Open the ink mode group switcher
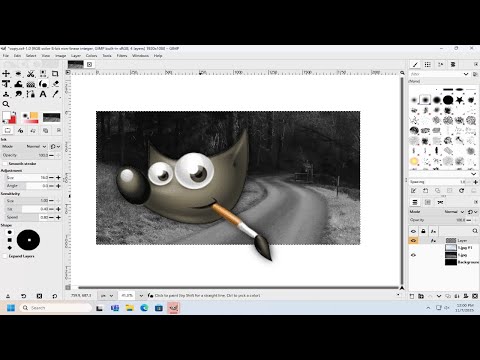The height and width of the screenshot is (360, 480). pyautogui.click(x=55, y=146)
